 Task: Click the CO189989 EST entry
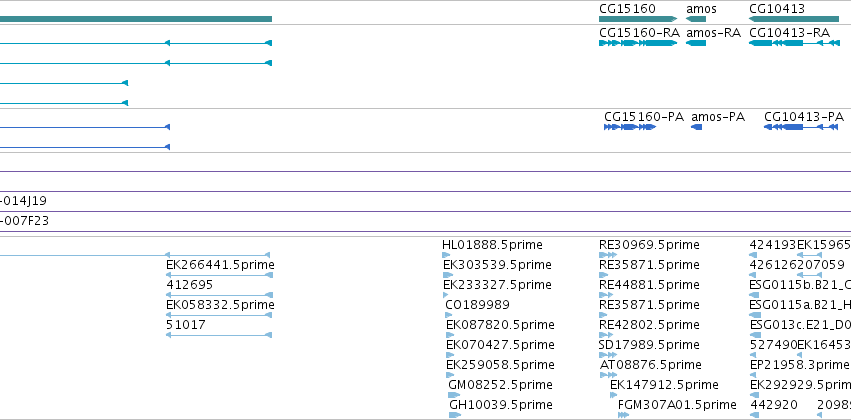477,304
